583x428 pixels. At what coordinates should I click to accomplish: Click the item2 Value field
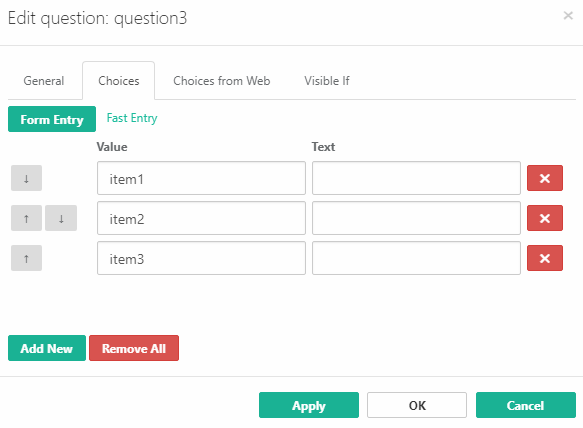[x=202, y=218]
